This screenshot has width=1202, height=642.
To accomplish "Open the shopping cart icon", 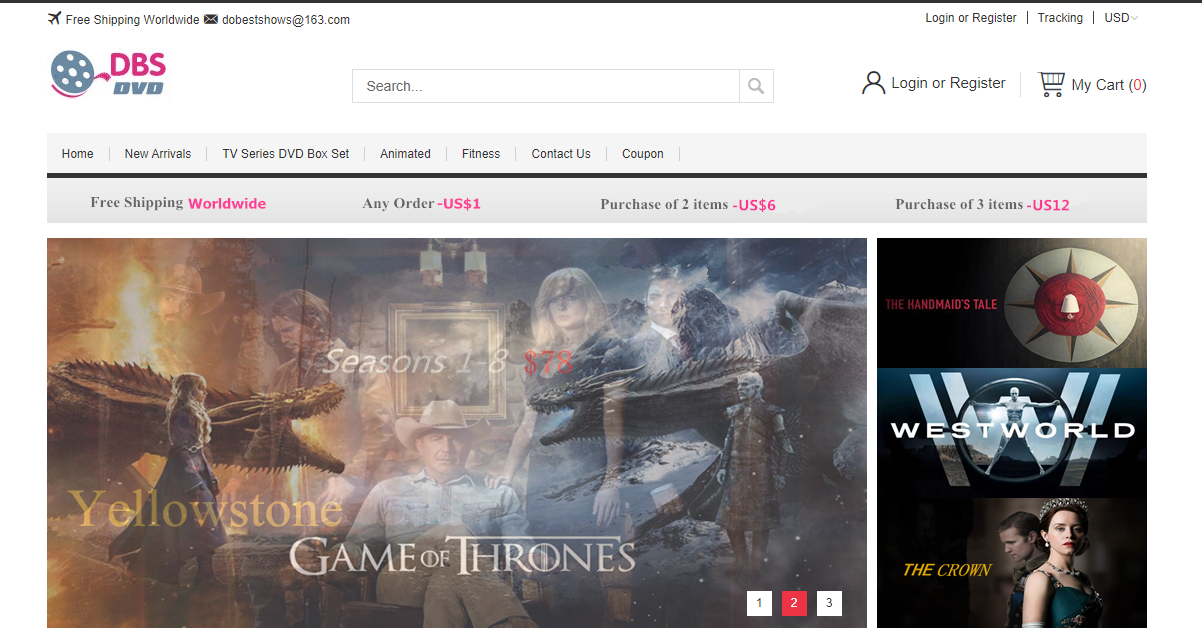I will tap(1051, 84).
